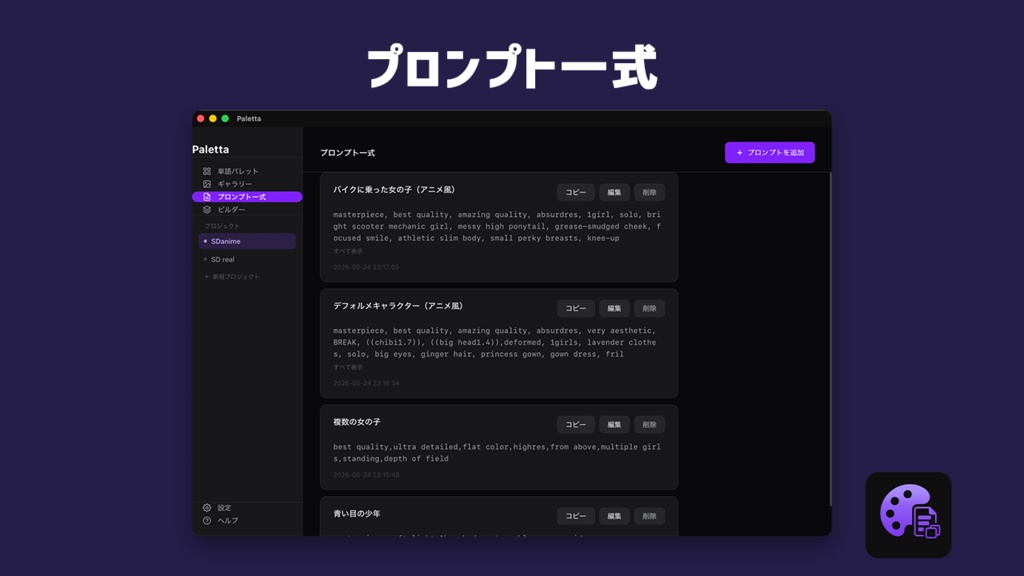1024x576 pixels.
Task: Edit the デフォルメキャラクター prompt
Action: [614, 308]
